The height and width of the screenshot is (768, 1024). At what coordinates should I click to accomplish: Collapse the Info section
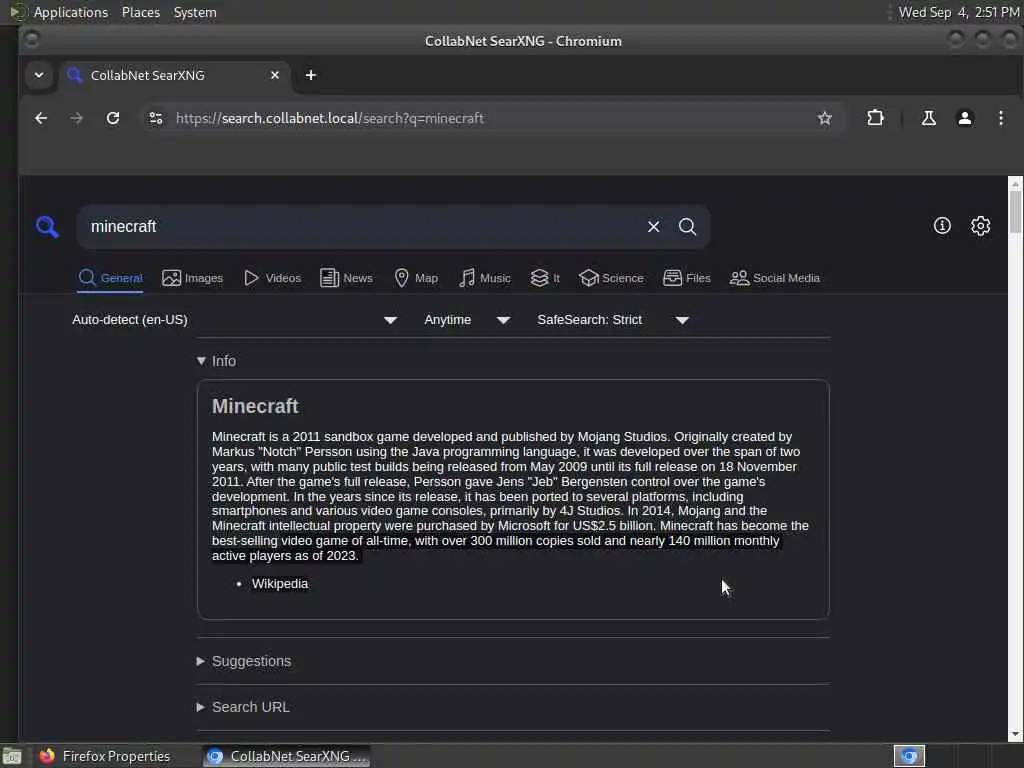tap(216, 361)
